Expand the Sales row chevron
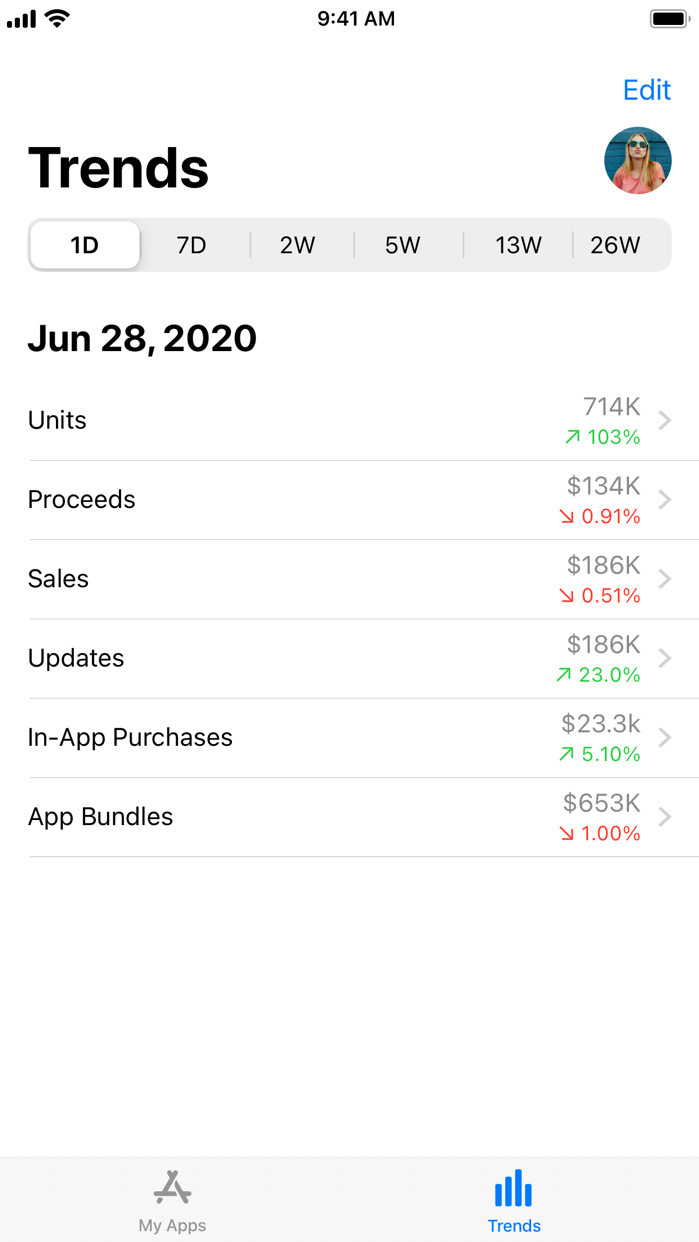This screenshot has width=699, height=1242. coord(665,579)
